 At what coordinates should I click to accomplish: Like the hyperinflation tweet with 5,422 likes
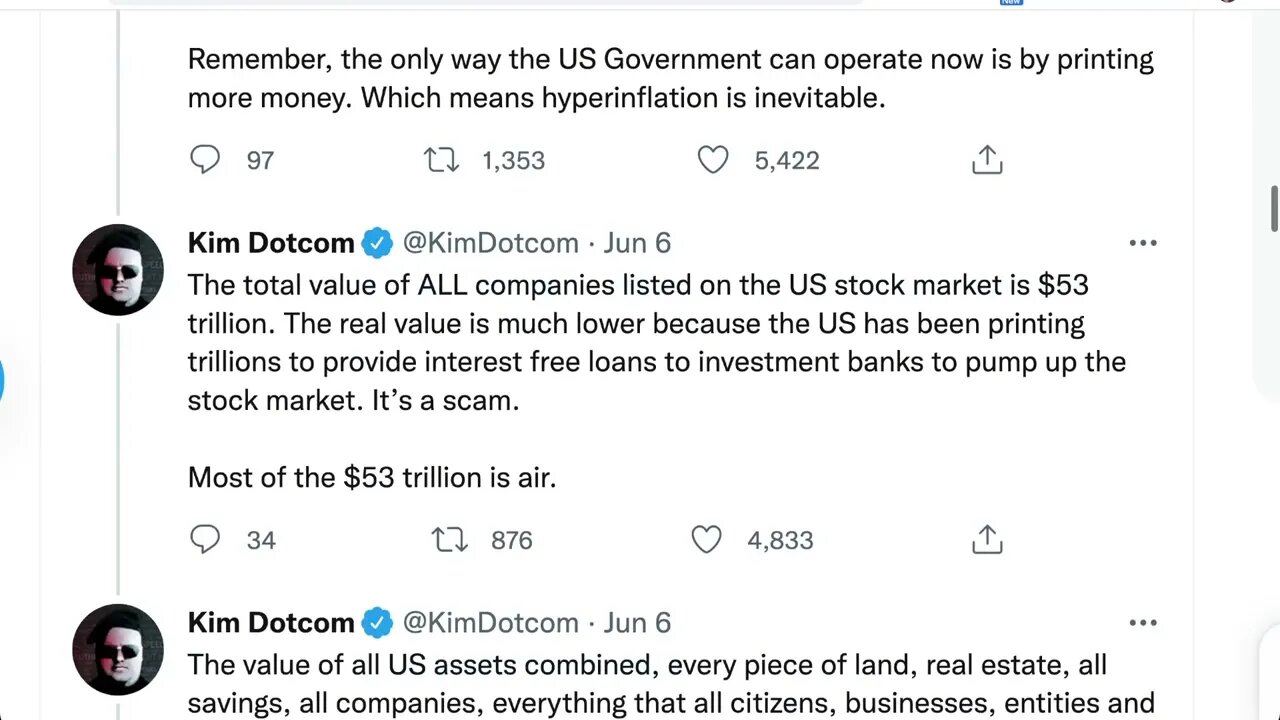712,160
